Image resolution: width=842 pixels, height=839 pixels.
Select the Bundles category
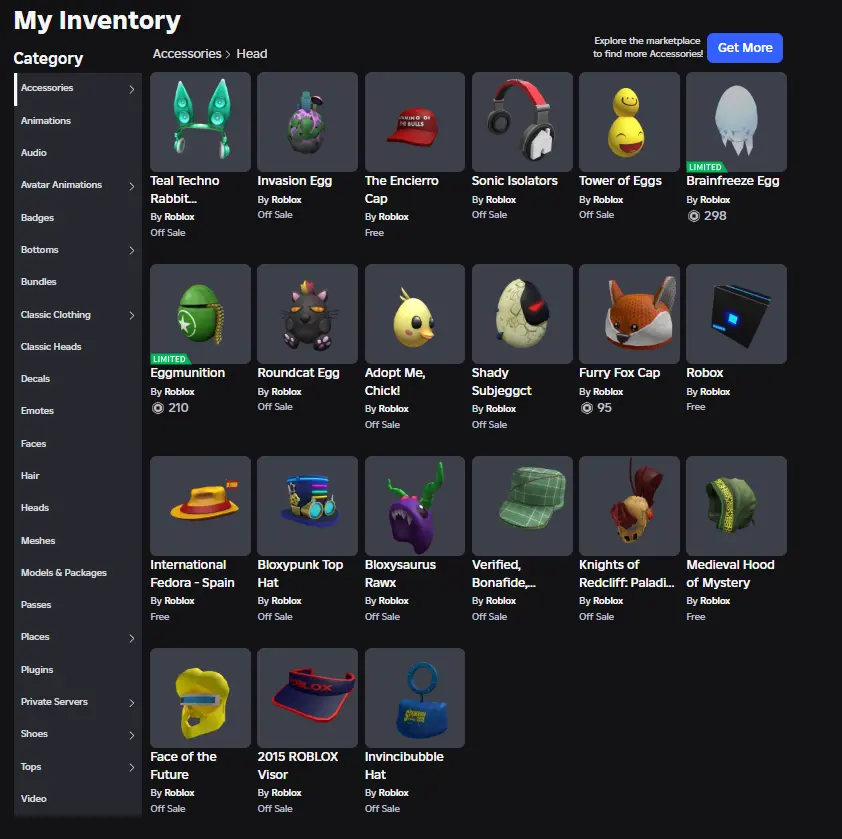point(78,282)
